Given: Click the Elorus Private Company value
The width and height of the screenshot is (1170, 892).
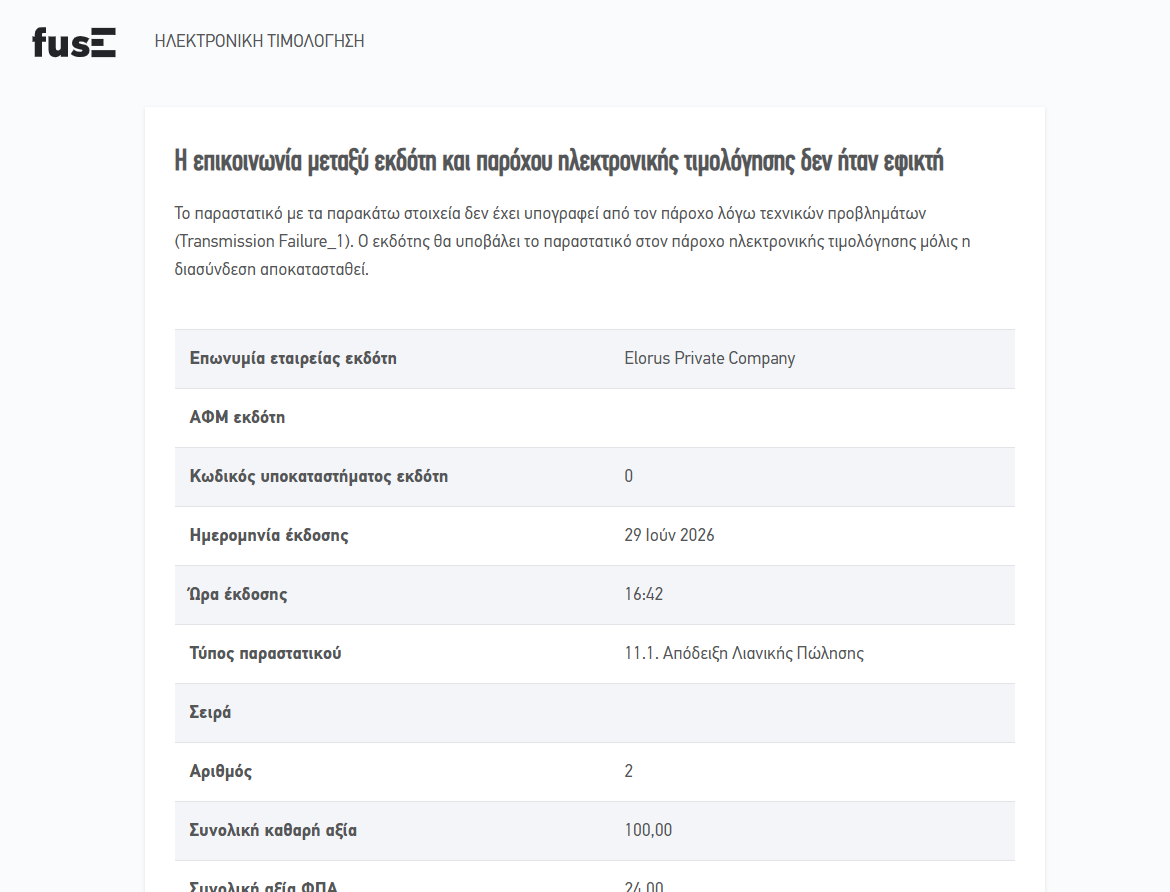Looking at the screenshot, I should [x=710, y=358].
